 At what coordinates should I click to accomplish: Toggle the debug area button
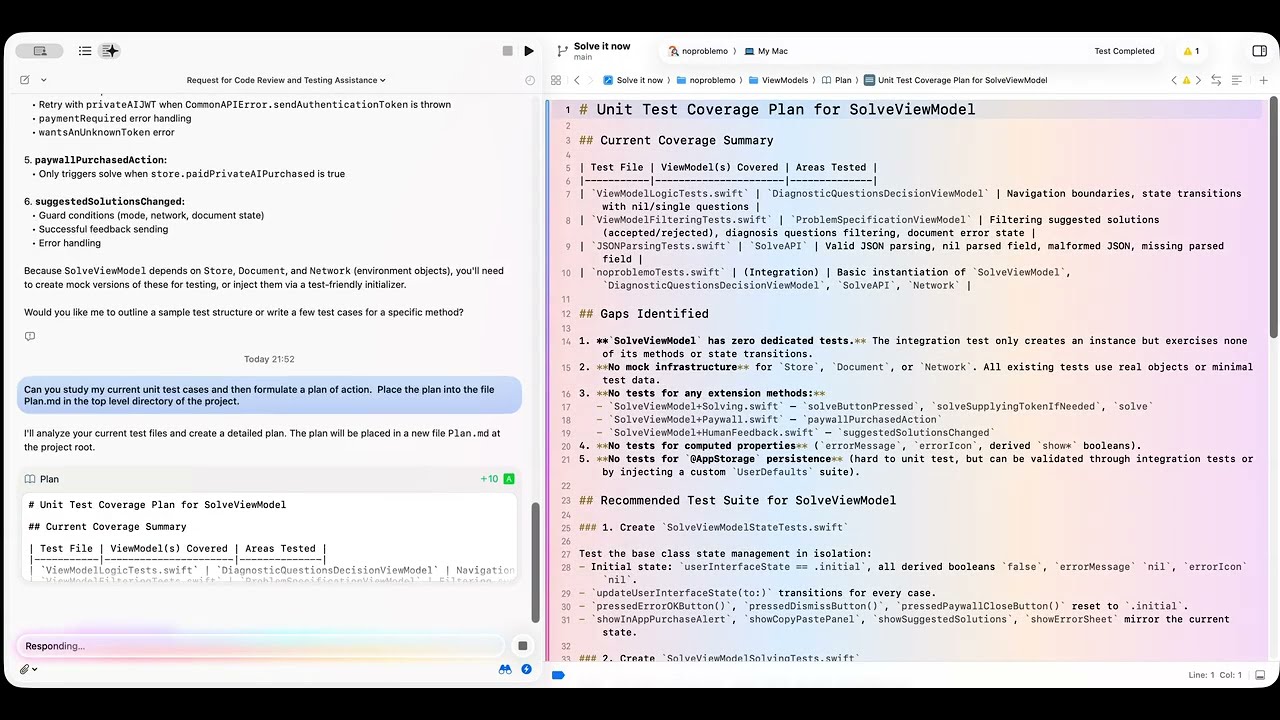click(x=1260, y=675)
